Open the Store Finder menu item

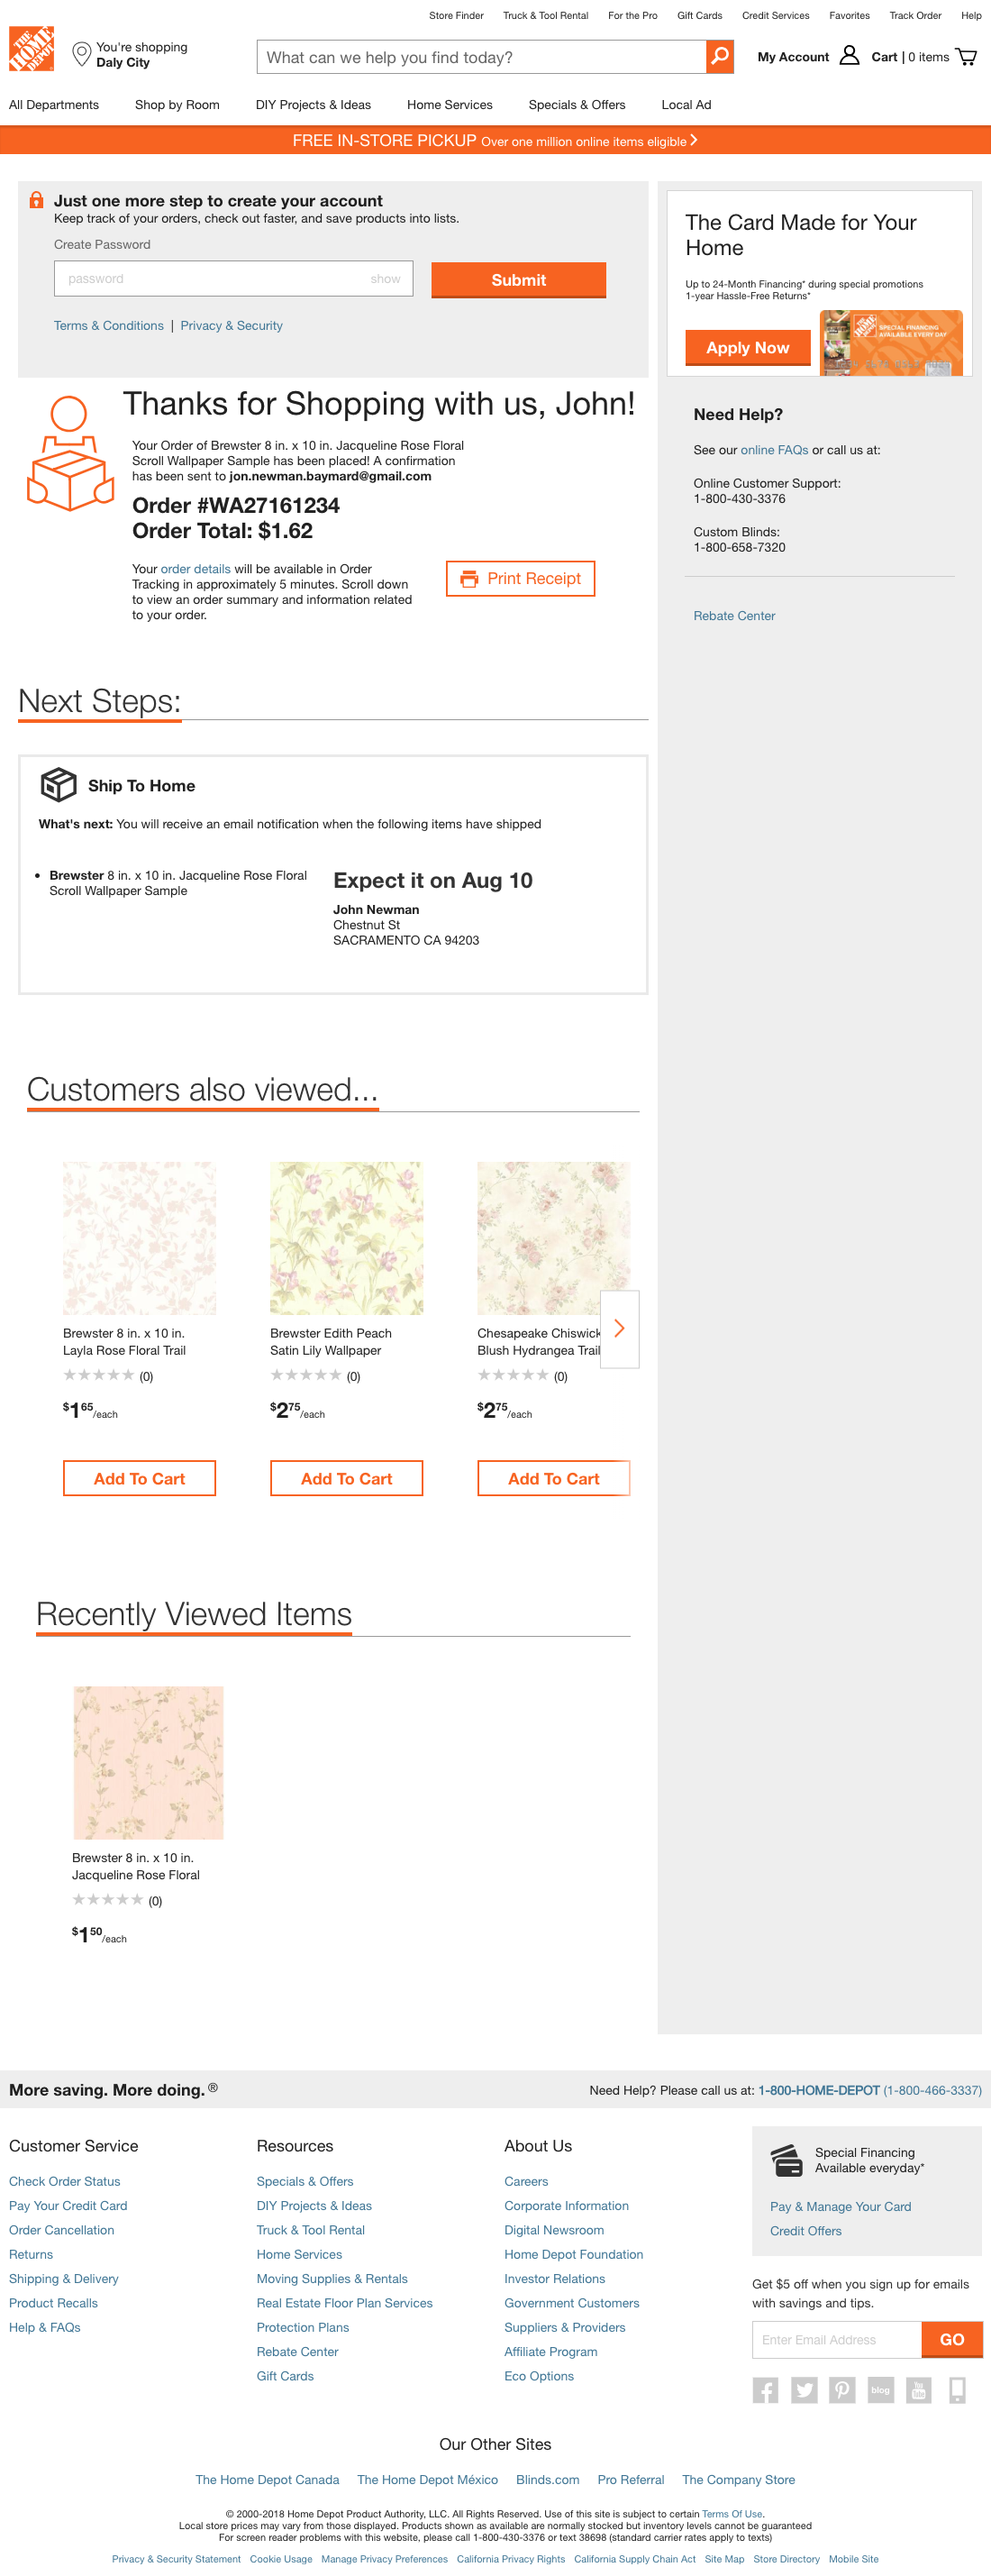(456, 15)
